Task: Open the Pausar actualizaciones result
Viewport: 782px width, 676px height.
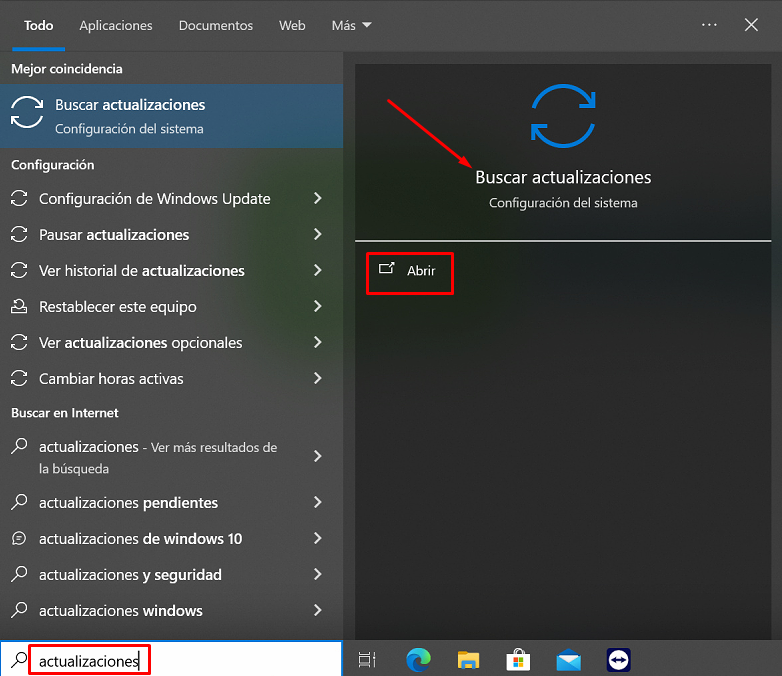Action: tap(172, 234)
